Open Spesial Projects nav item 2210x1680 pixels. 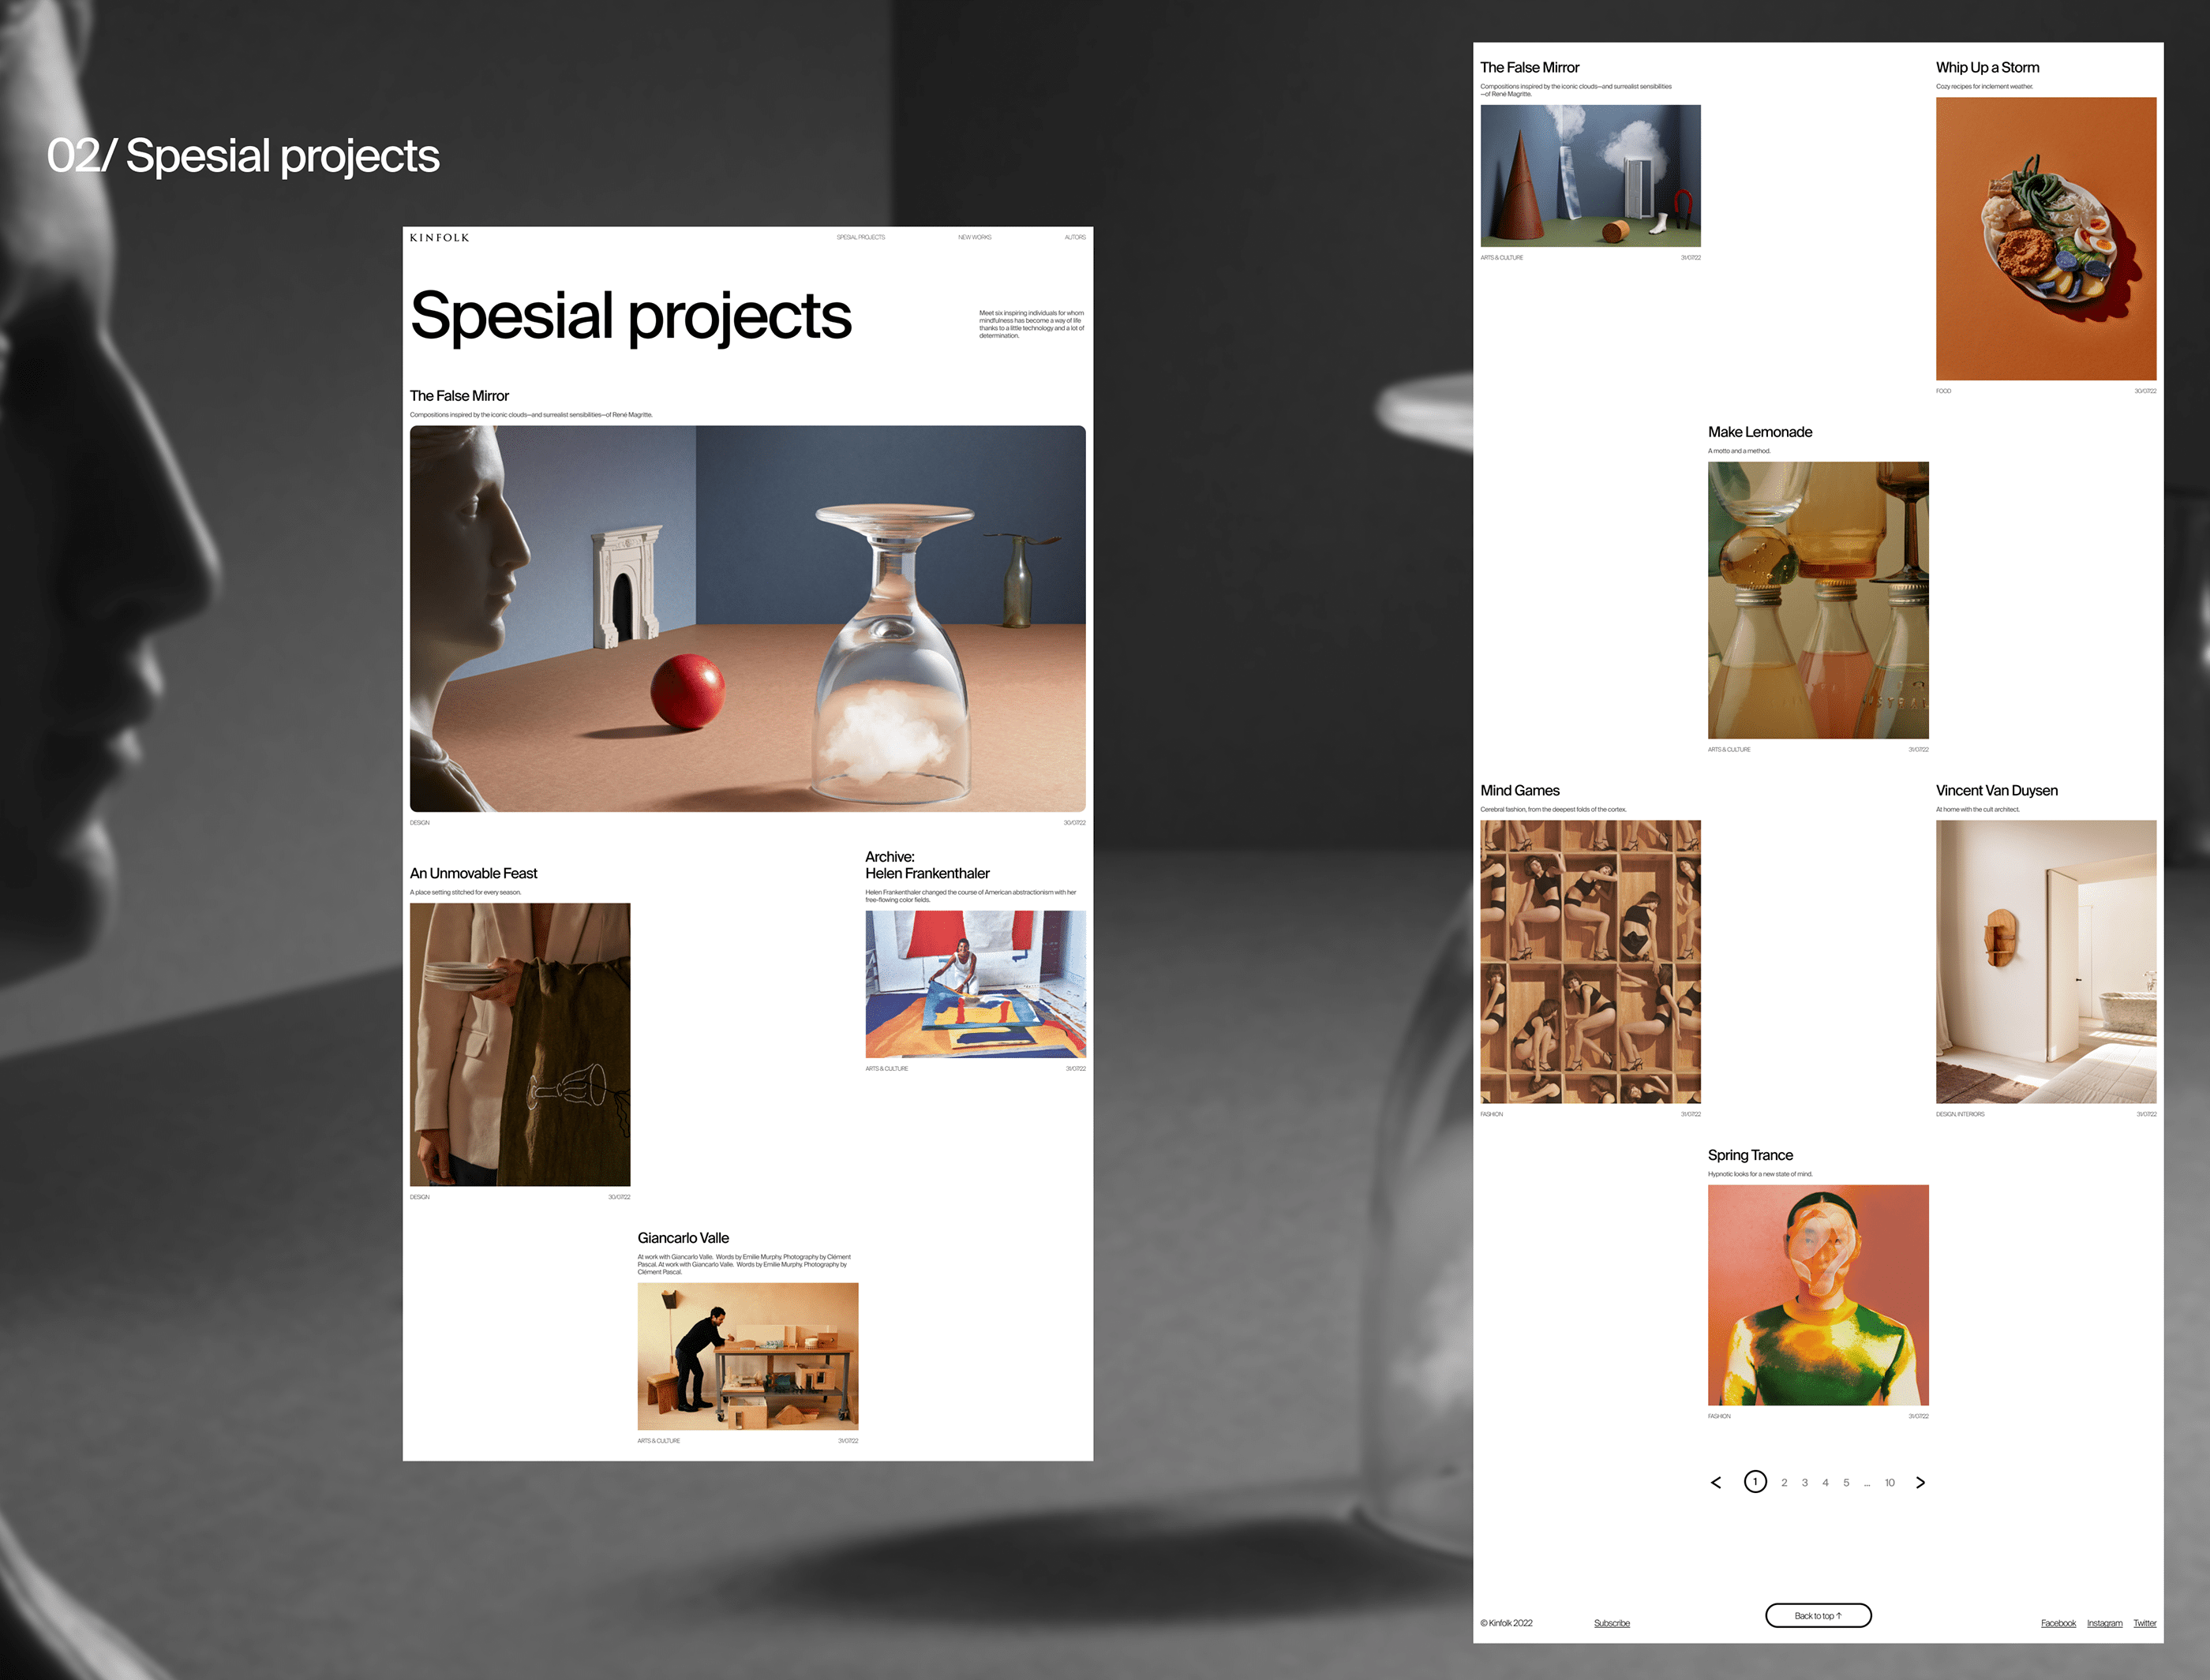pyautogui.click(x=860, y=238)
